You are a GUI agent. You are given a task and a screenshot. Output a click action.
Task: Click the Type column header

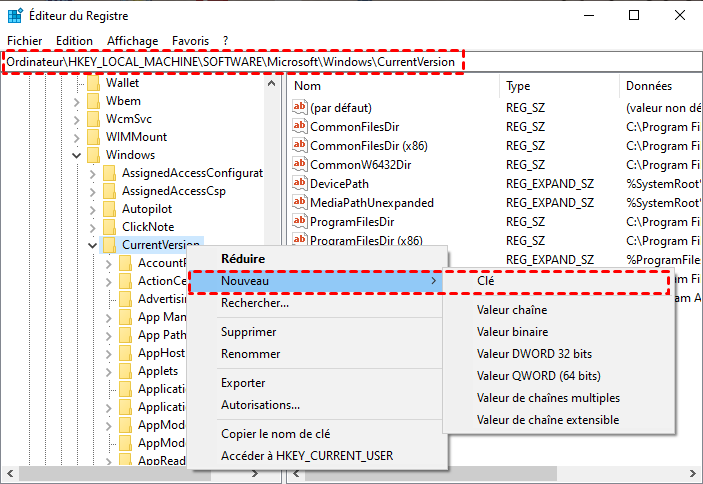[518, 86]
